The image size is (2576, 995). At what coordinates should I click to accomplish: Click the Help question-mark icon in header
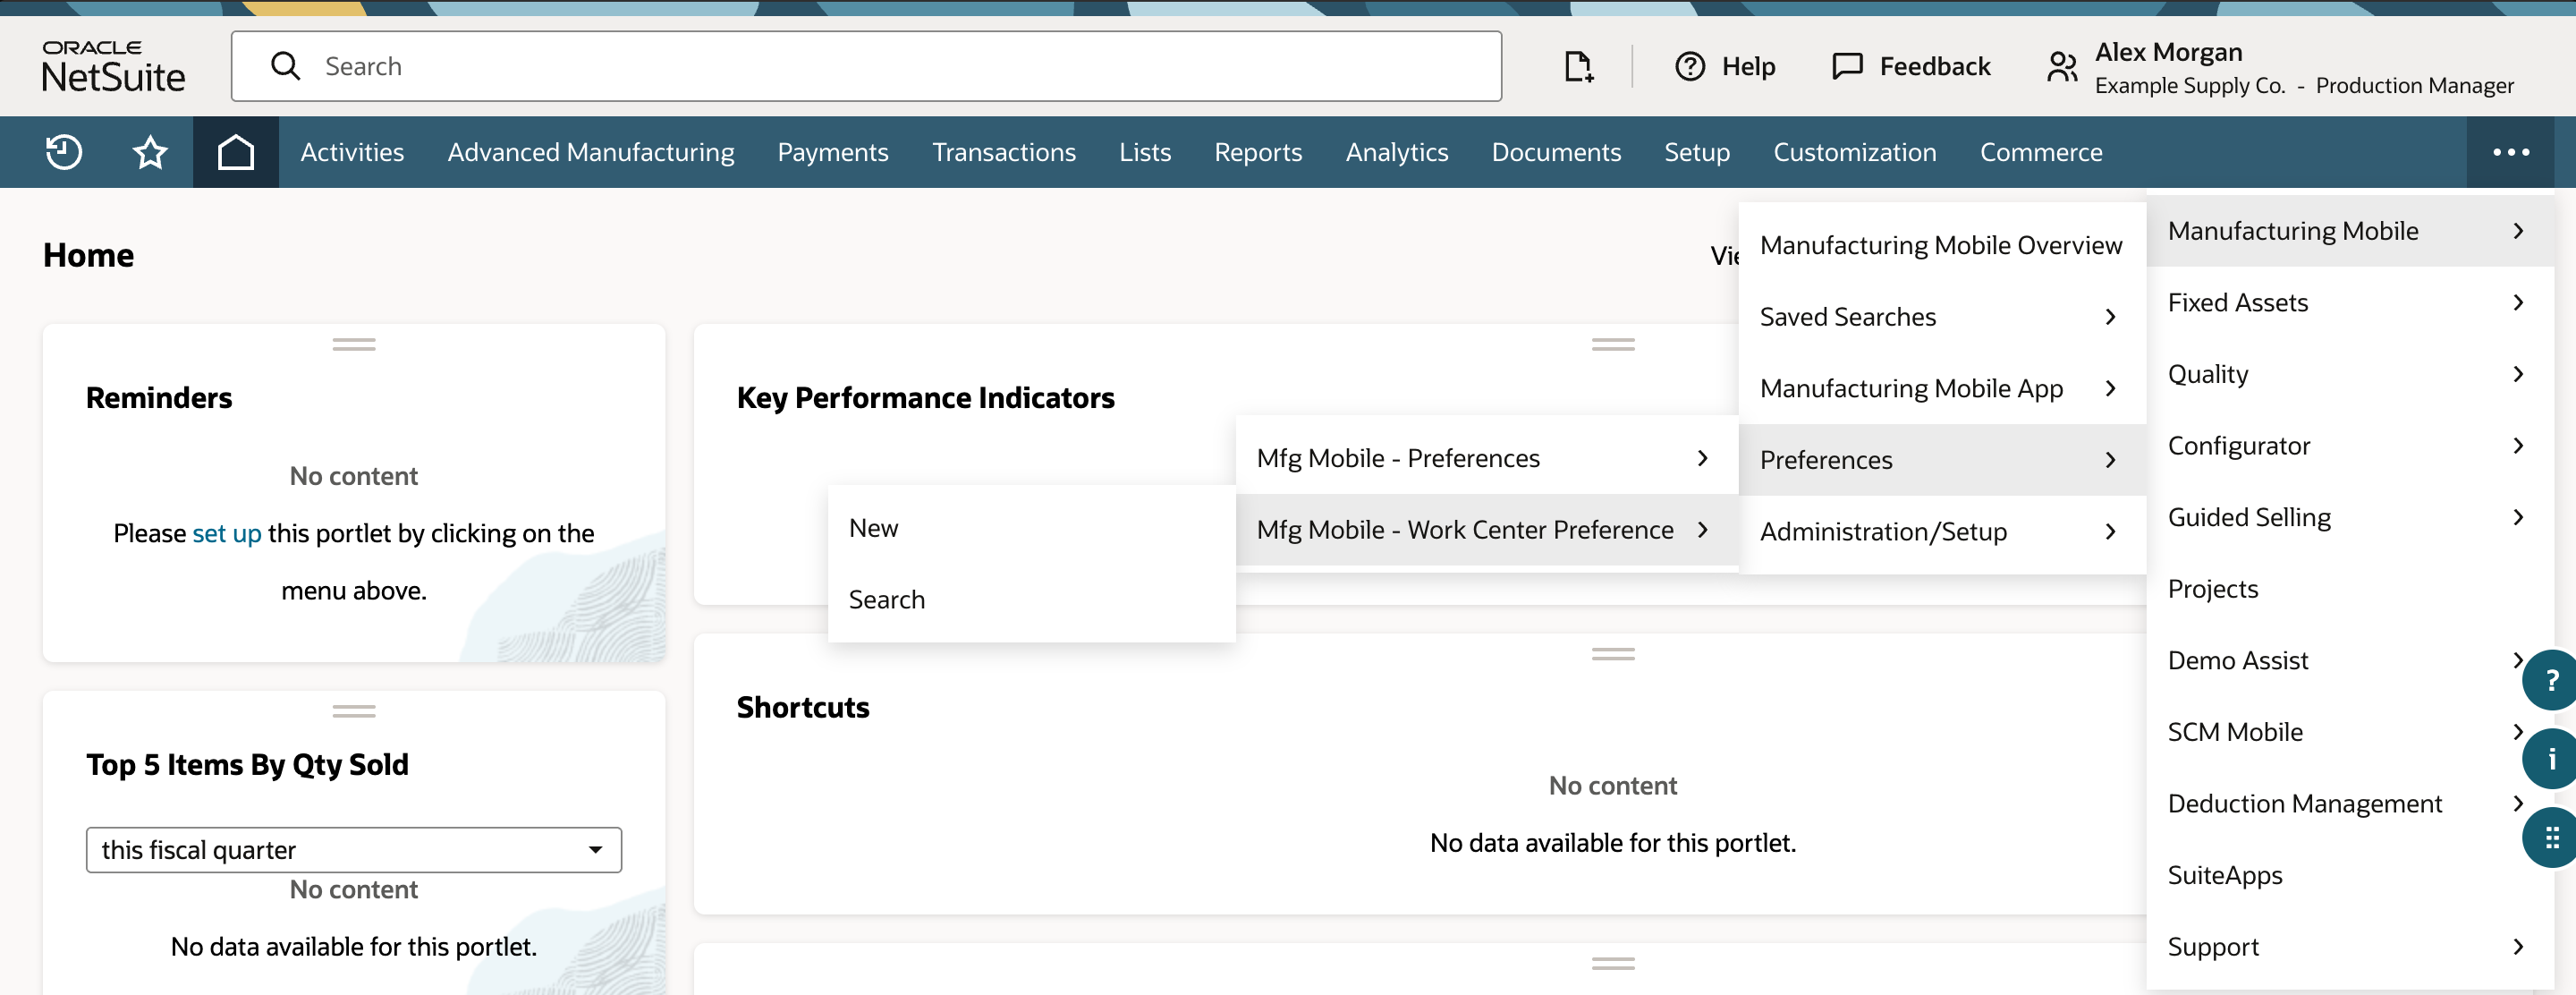1690,66
